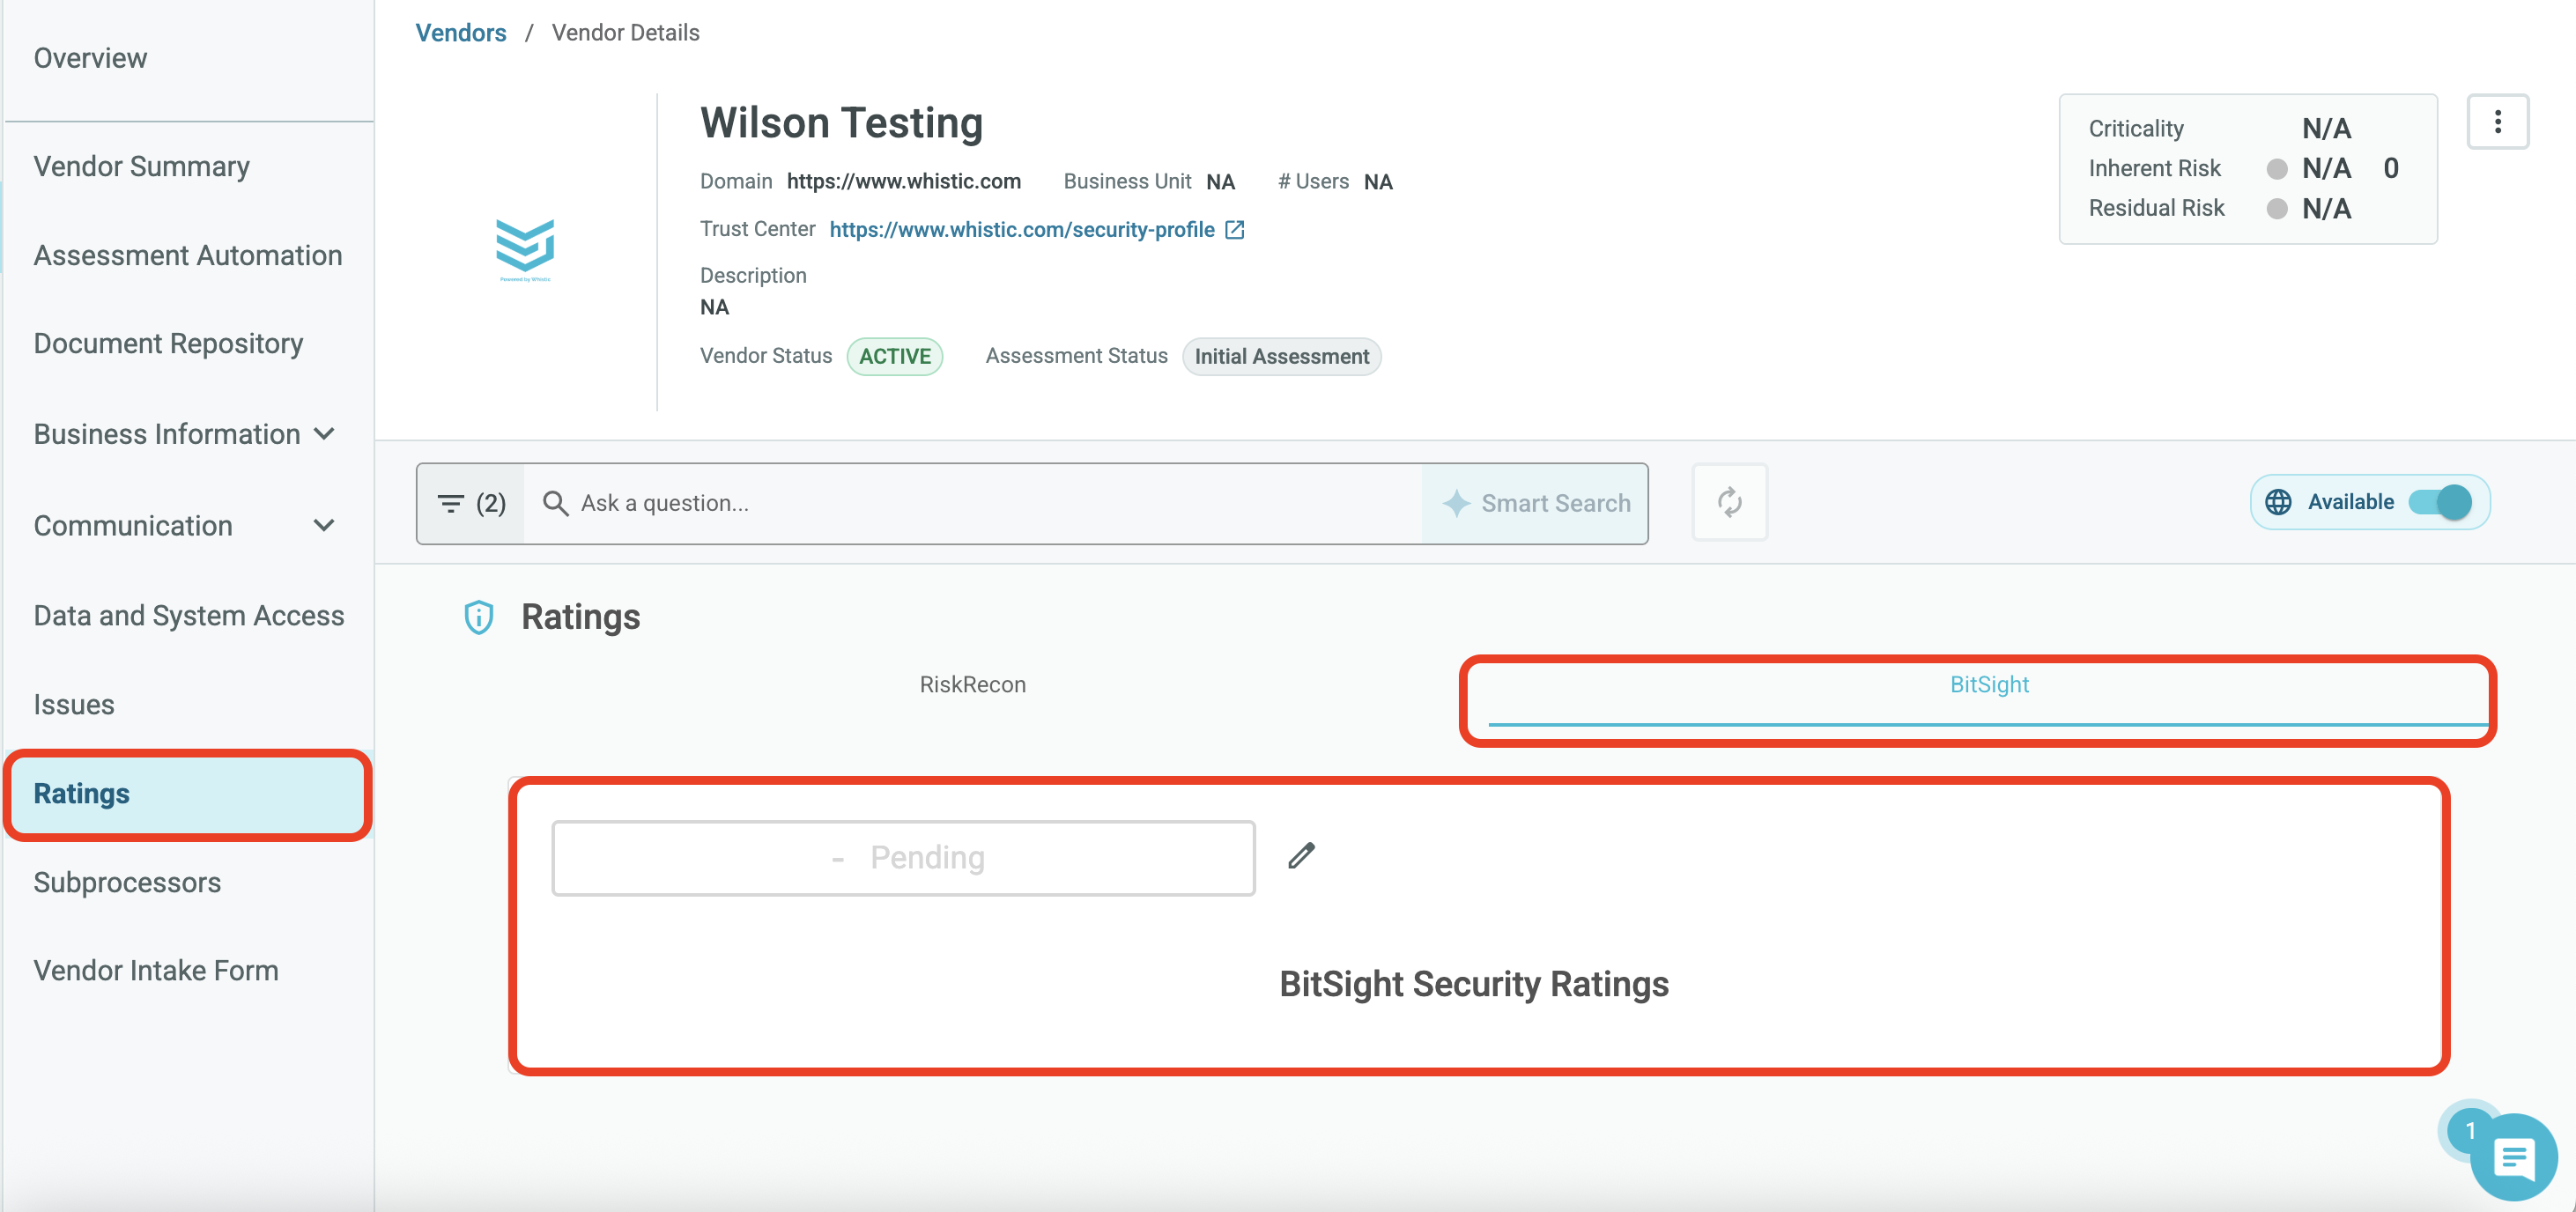Click the shield icon next to Ratings heading
This screenshot has width=2576, height=1212.
[x=479, y=617]
